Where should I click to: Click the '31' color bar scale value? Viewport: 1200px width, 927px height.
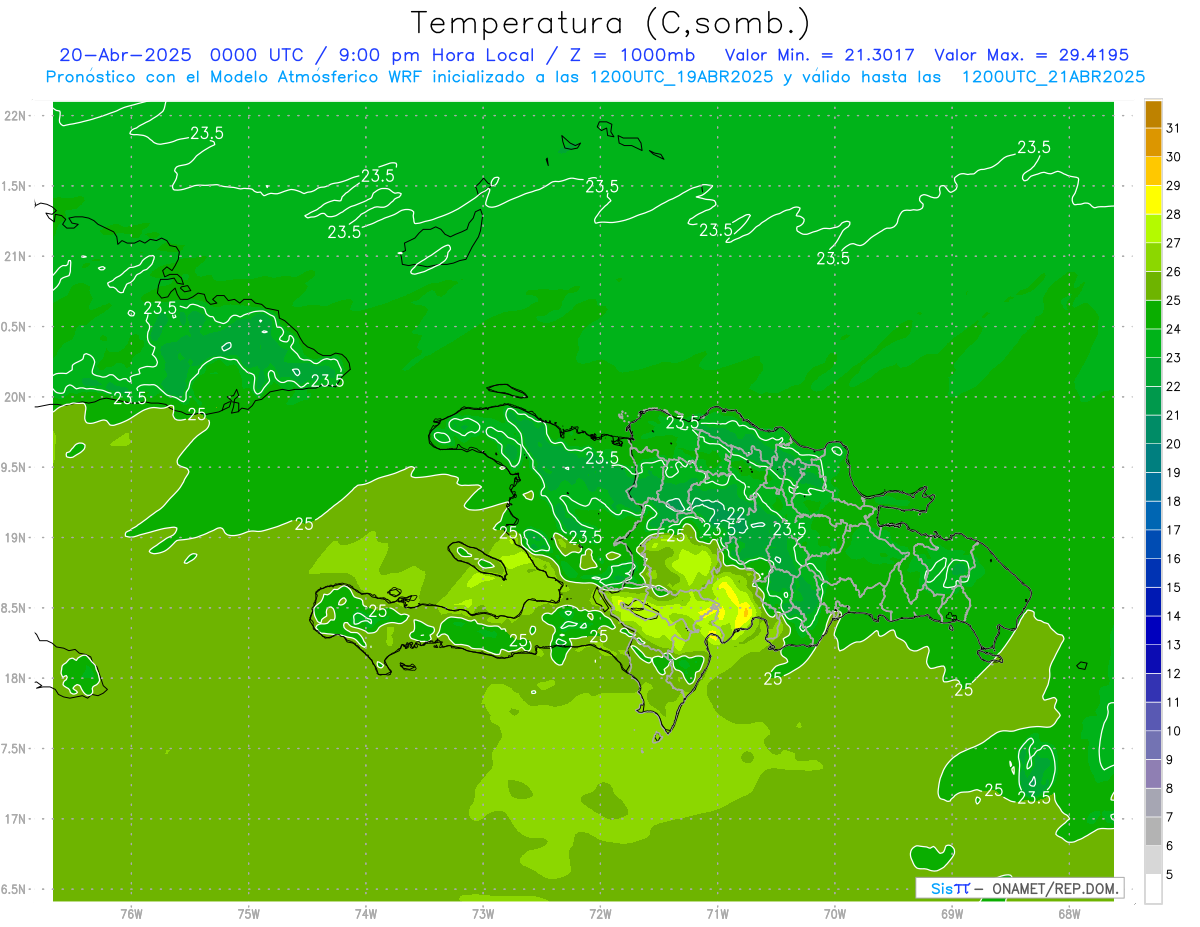[1174, 129]
